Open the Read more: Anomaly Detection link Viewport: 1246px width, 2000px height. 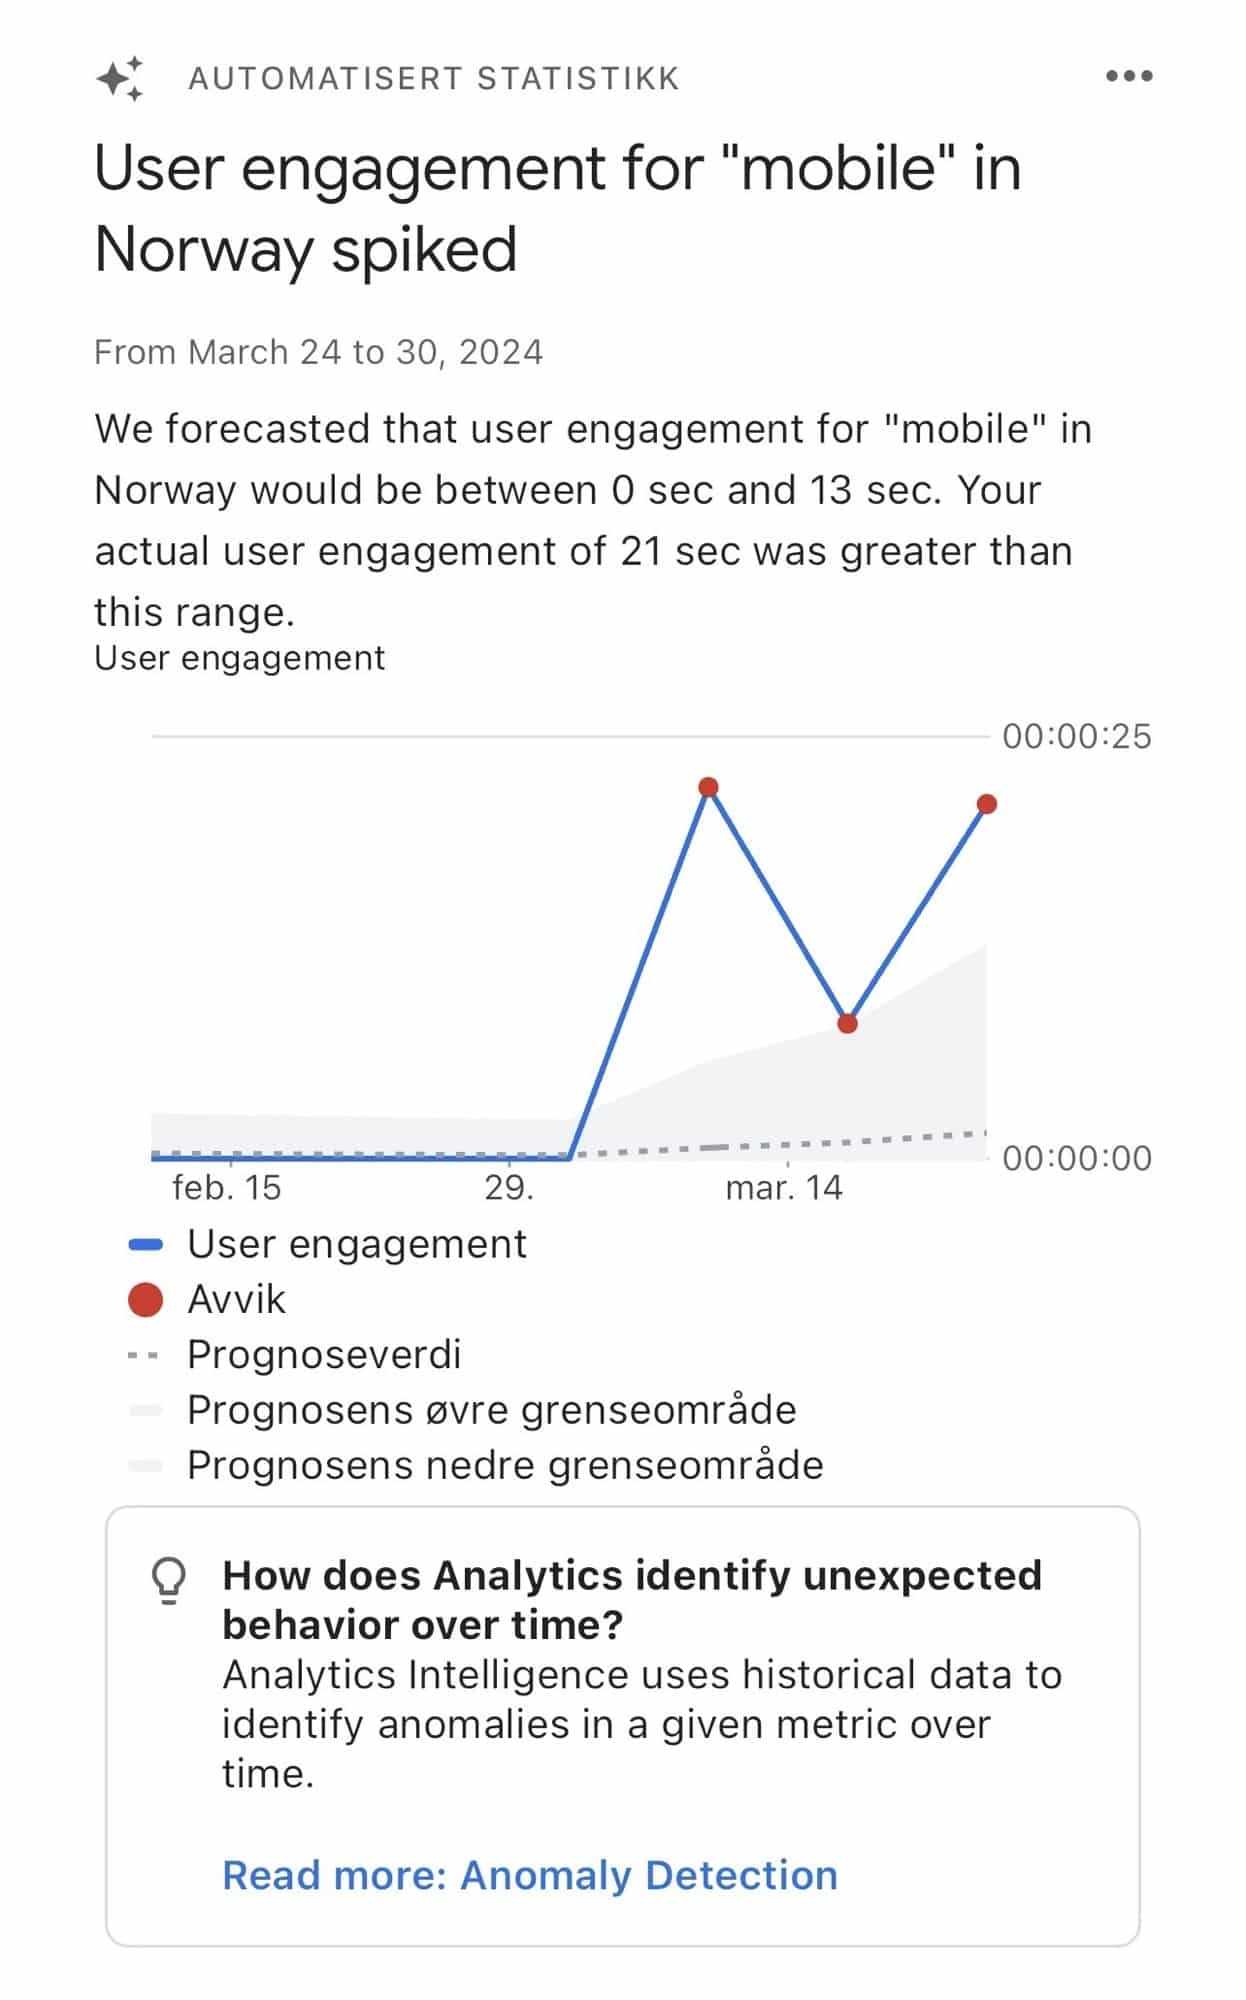pos(529,1875)
